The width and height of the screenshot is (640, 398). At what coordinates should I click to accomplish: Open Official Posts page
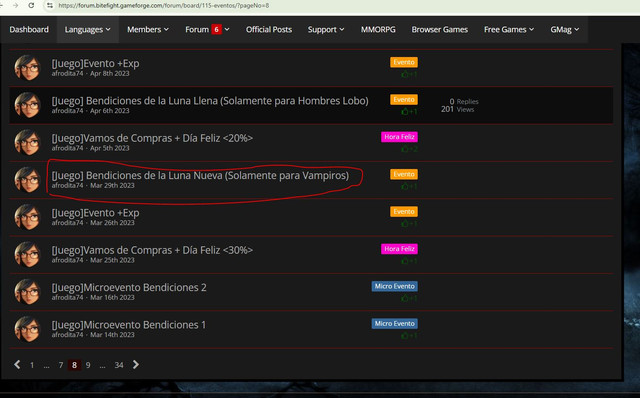click(x=269, y=29)
